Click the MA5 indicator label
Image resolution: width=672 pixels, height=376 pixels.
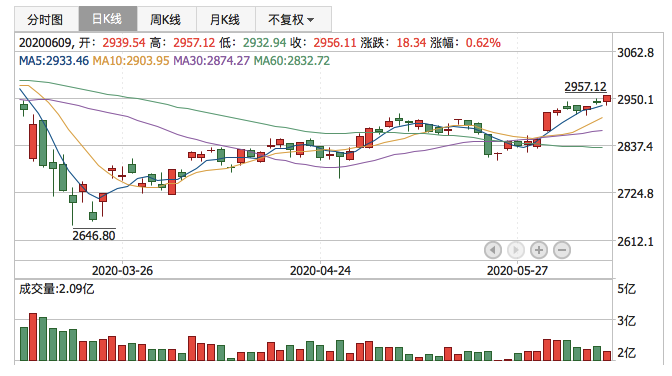[x=54, y=61]
